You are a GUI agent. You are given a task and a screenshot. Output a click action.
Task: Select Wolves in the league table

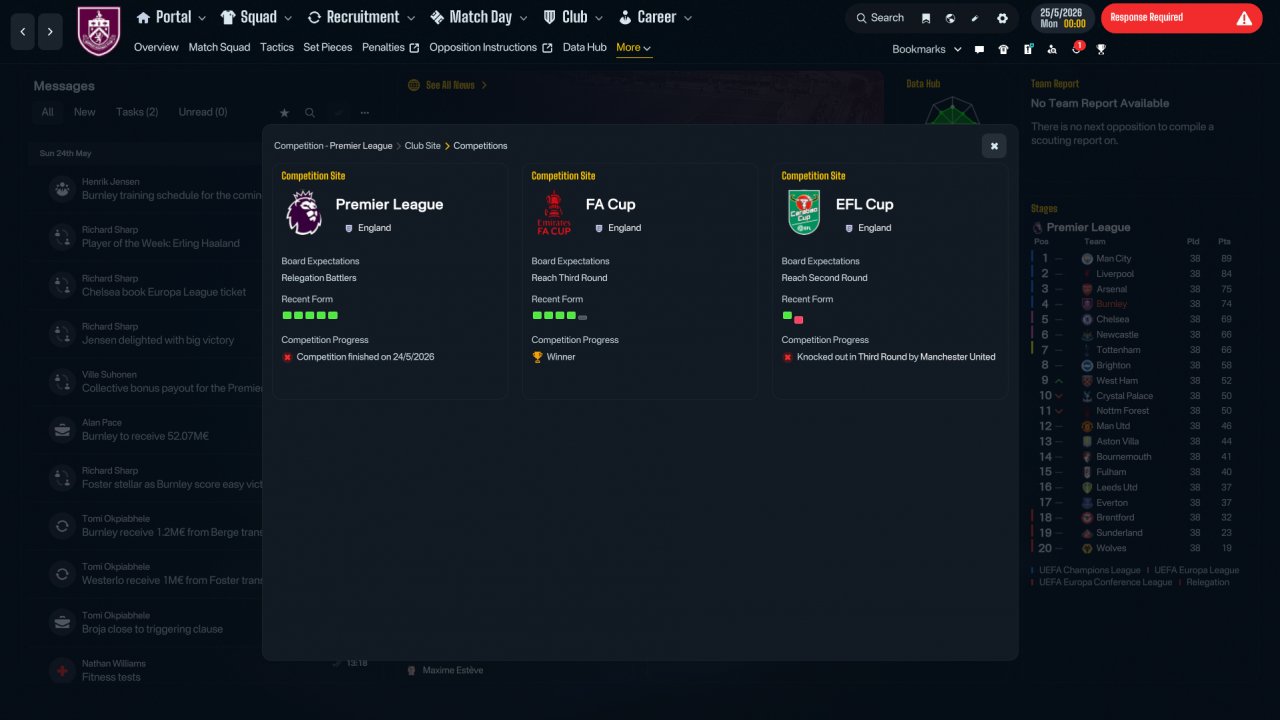[x=1111, y=548]
